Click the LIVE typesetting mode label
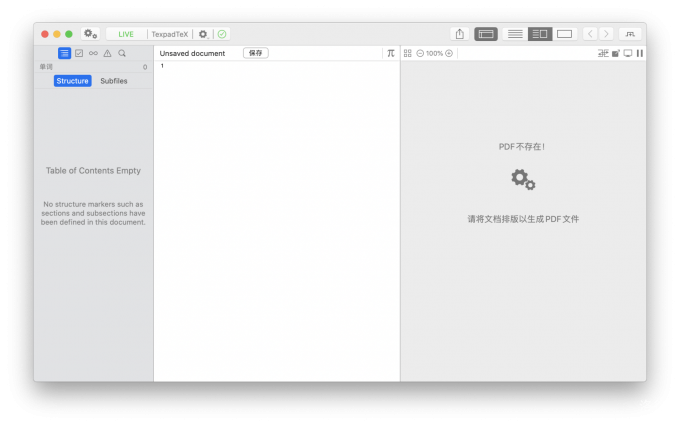 tap(126, 34)
